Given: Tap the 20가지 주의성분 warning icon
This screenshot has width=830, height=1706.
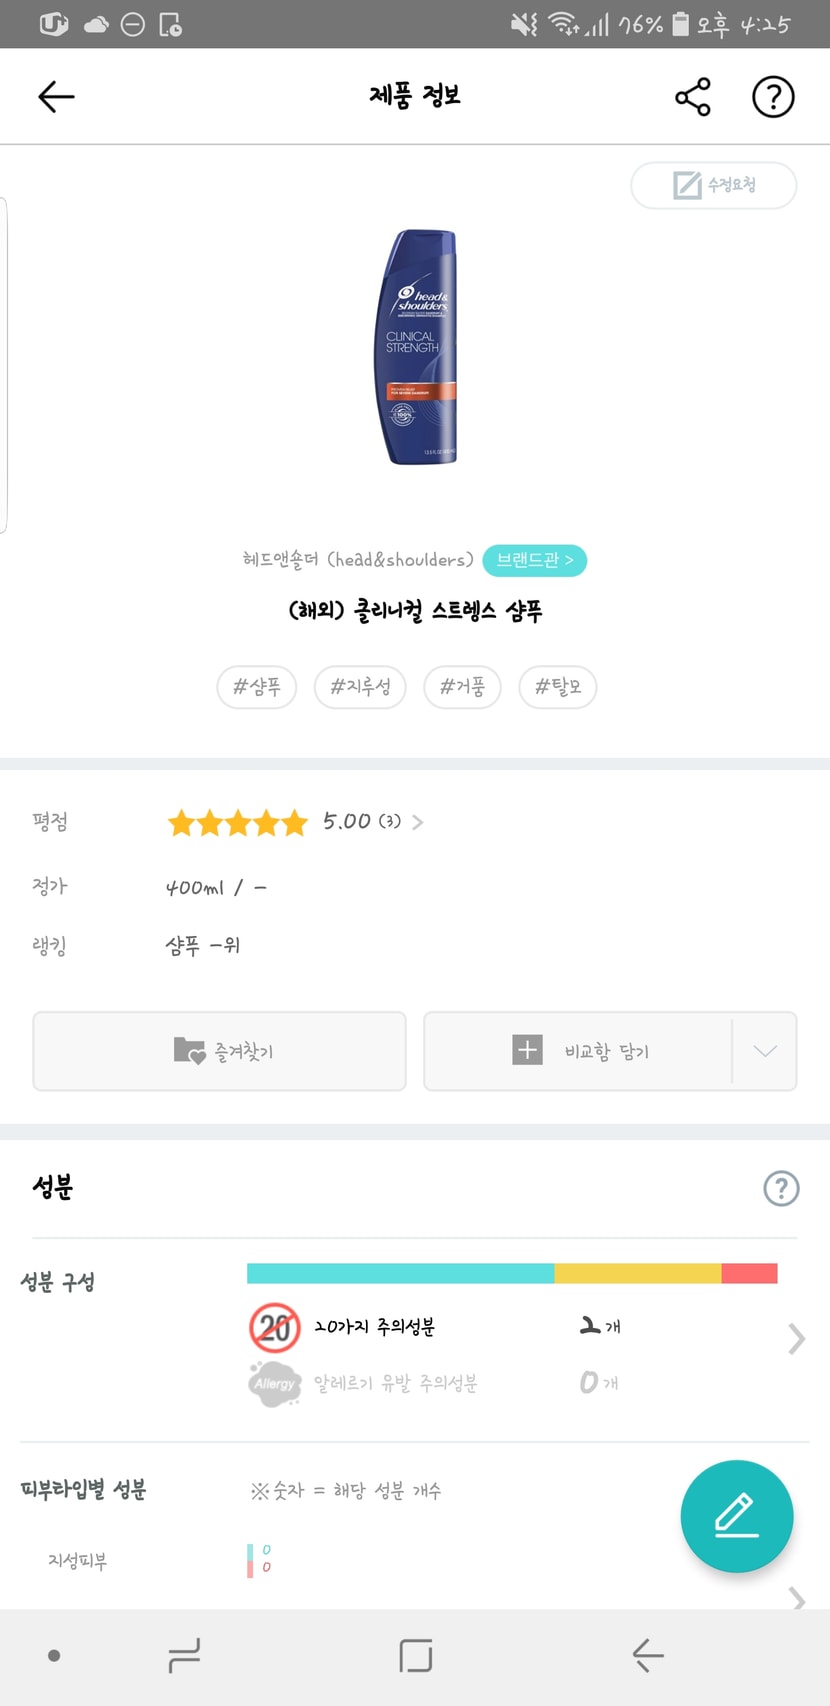Looking at the screenshot, I should click(274, 1327).
